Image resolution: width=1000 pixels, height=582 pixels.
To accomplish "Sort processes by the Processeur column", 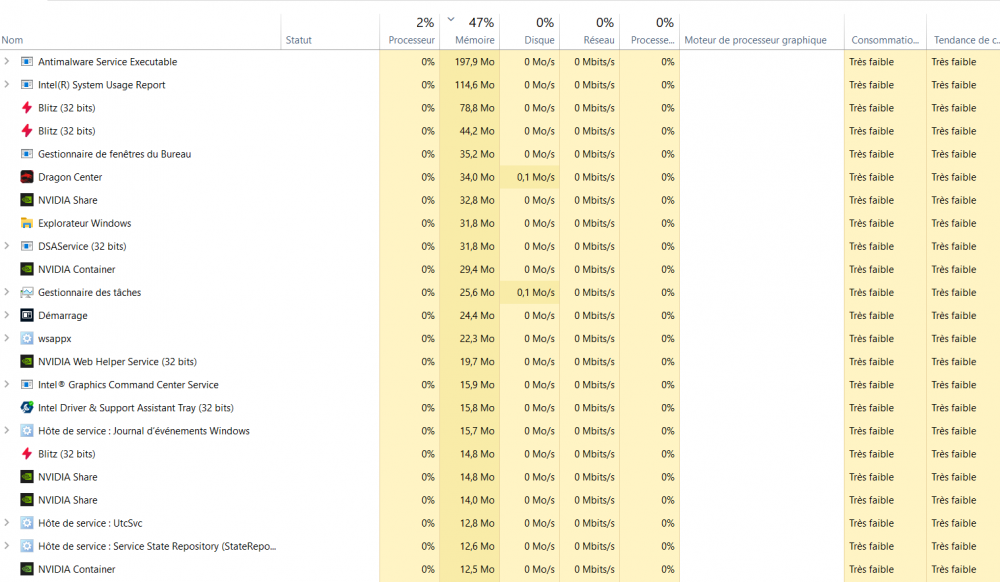I will (x=412, y=40).
